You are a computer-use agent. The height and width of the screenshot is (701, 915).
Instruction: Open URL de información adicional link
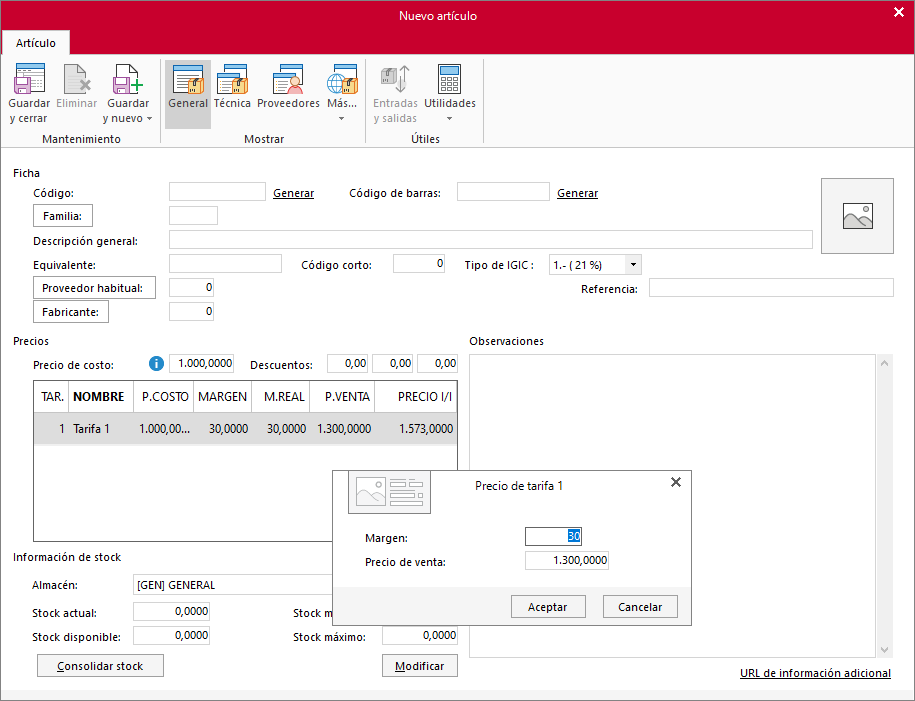pyautogui.click(x=815, y=673)
